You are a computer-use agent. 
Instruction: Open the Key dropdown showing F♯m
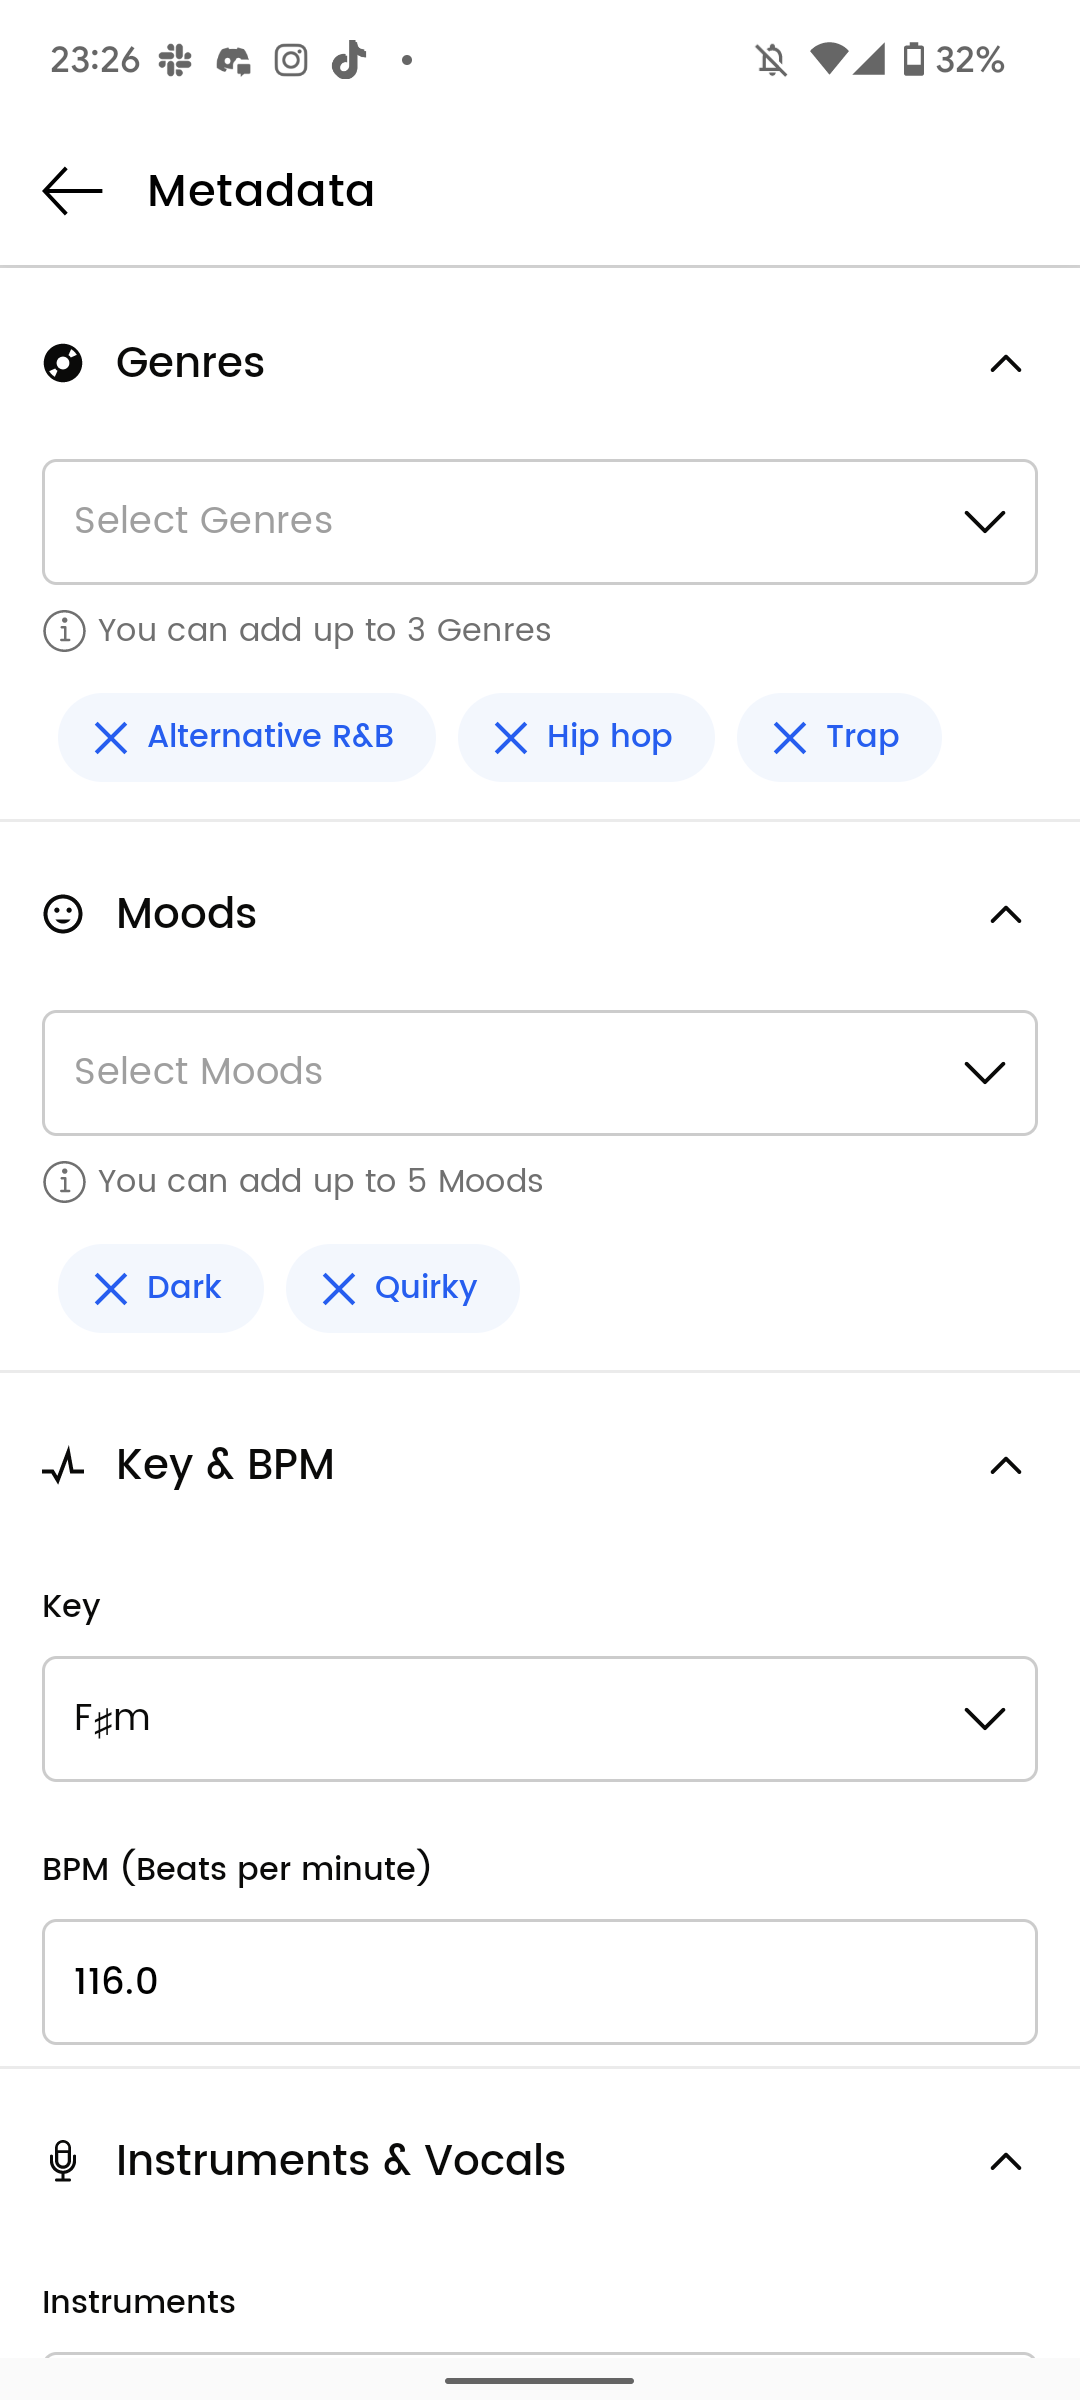point(540,1719)
